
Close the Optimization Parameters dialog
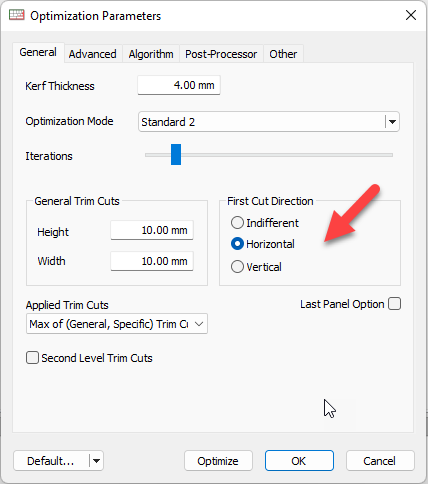411,15
